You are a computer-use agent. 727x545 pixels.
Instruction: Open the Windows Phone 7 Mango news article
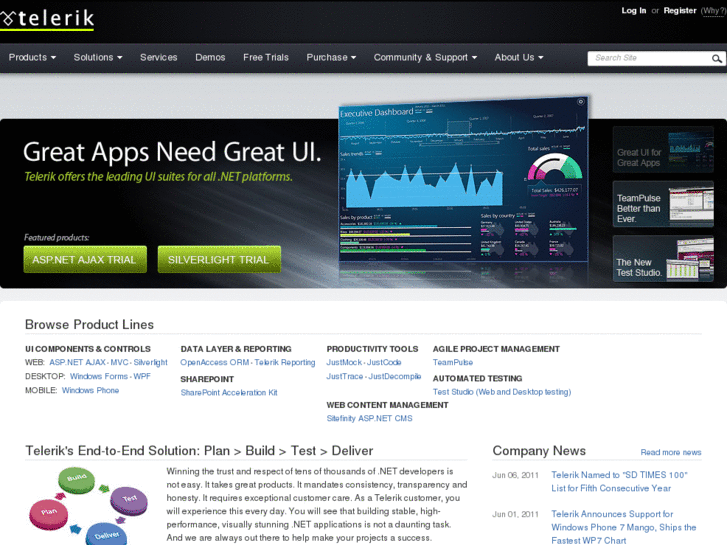[624, 527]
